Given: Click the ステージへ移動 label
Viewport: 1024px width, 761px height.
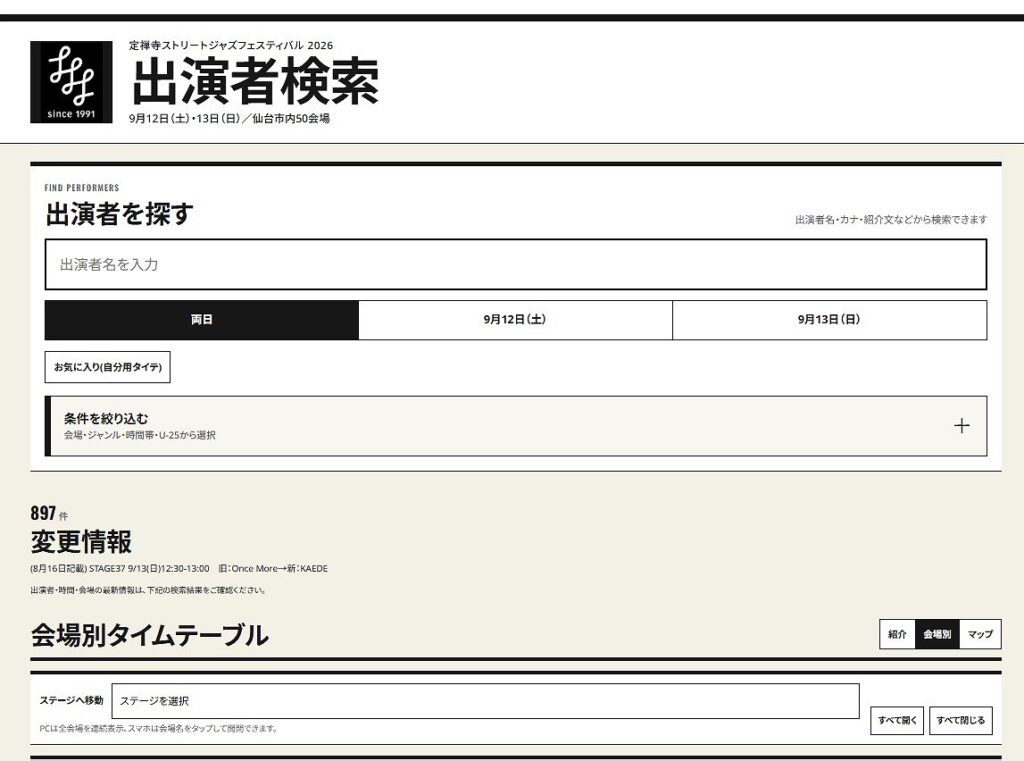Looking at the screenshot, I should pyautogui.click(x=71, y=700).
